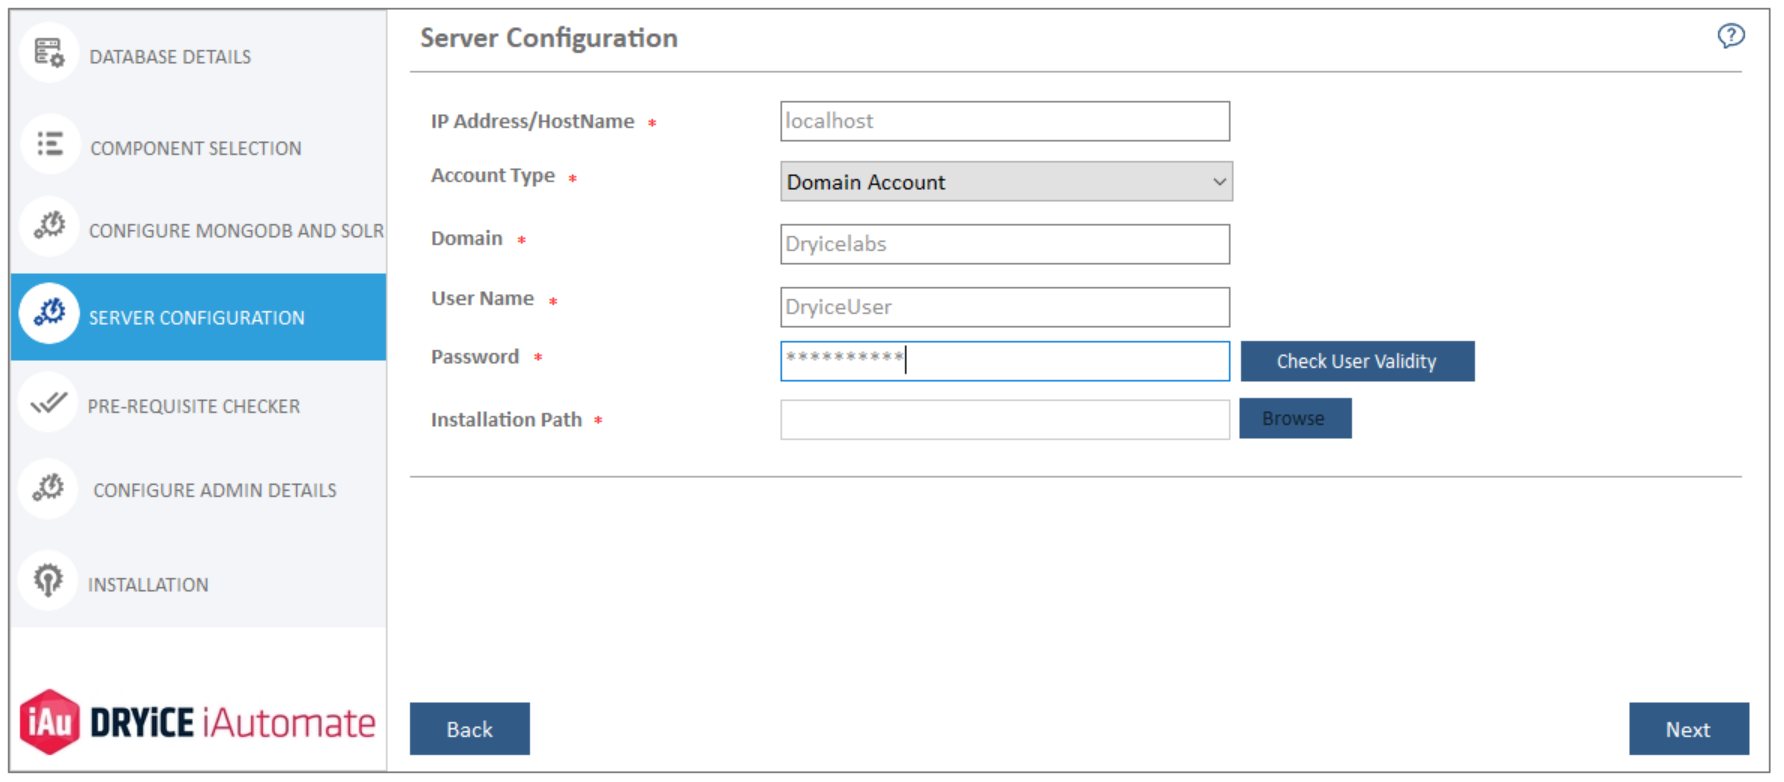Click the Configure Admin Details icon
The height and width of the screenshot is (782, 1784).
[x=48, y=489]
